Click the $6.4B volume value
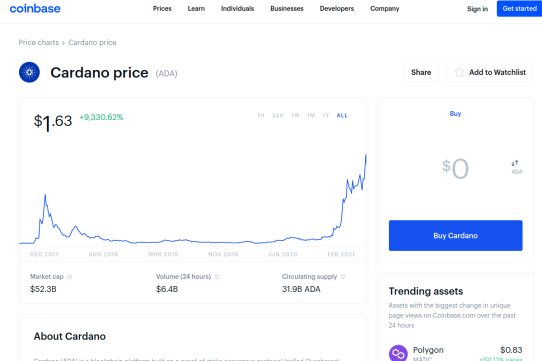The image size is (542, 361). pos(167,289)
